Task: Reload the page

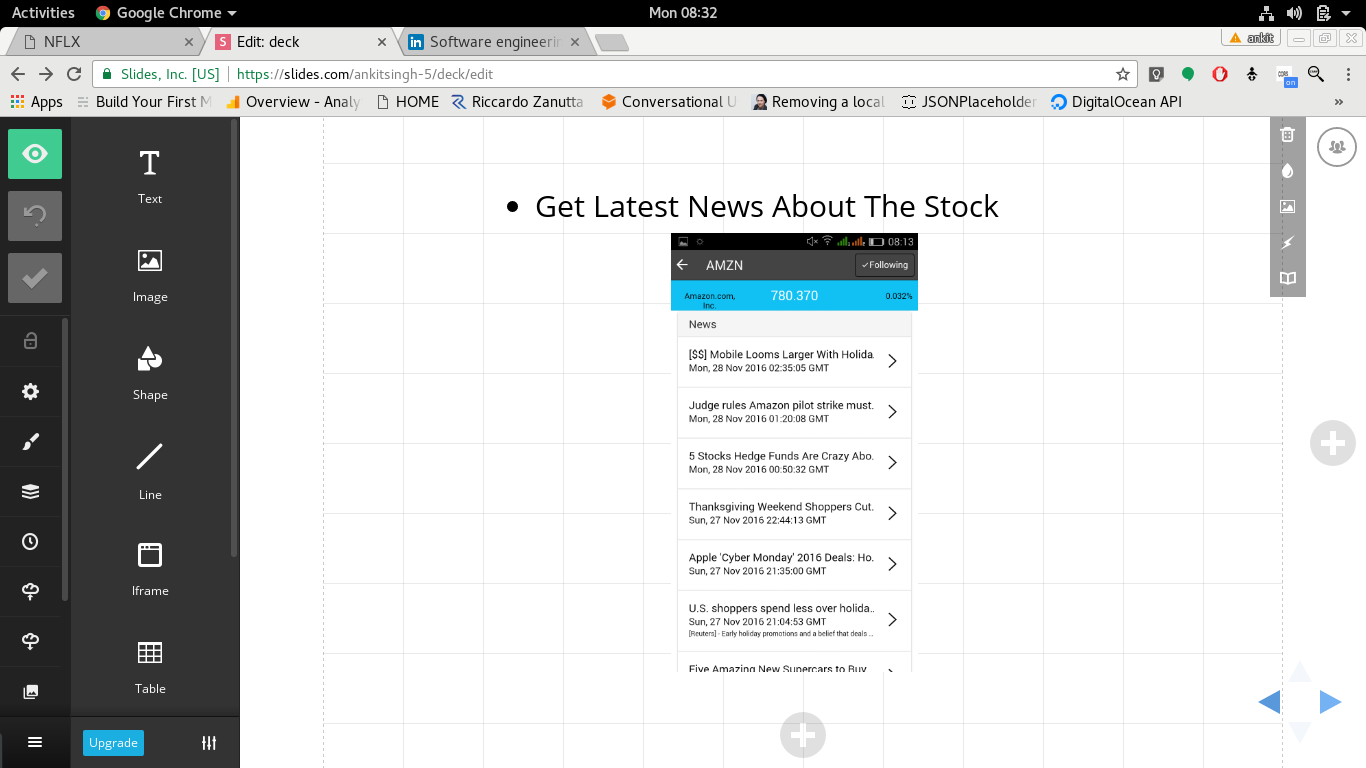Action: pyautogui.click(x=74, y=74)
